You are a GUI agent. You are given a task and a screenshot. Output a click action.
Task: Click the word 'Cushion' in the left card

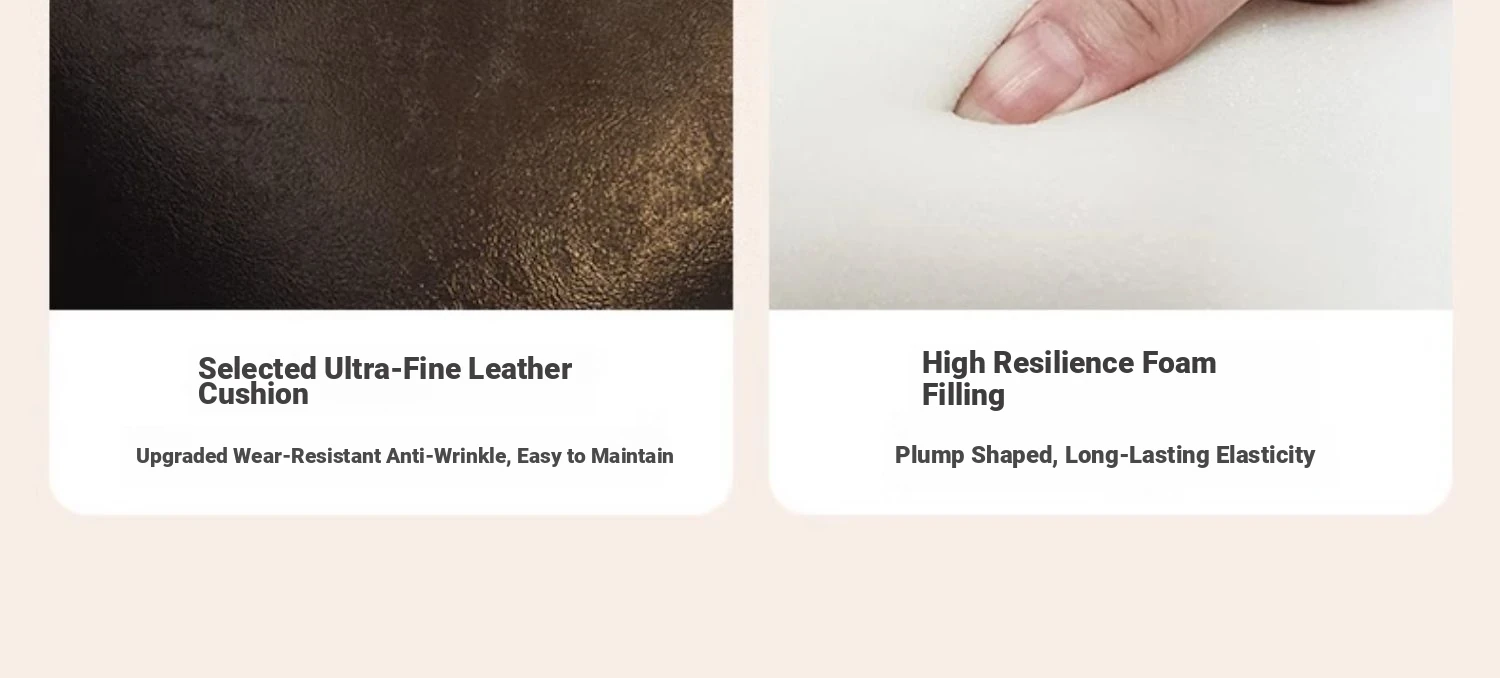(x=253, y=394)
